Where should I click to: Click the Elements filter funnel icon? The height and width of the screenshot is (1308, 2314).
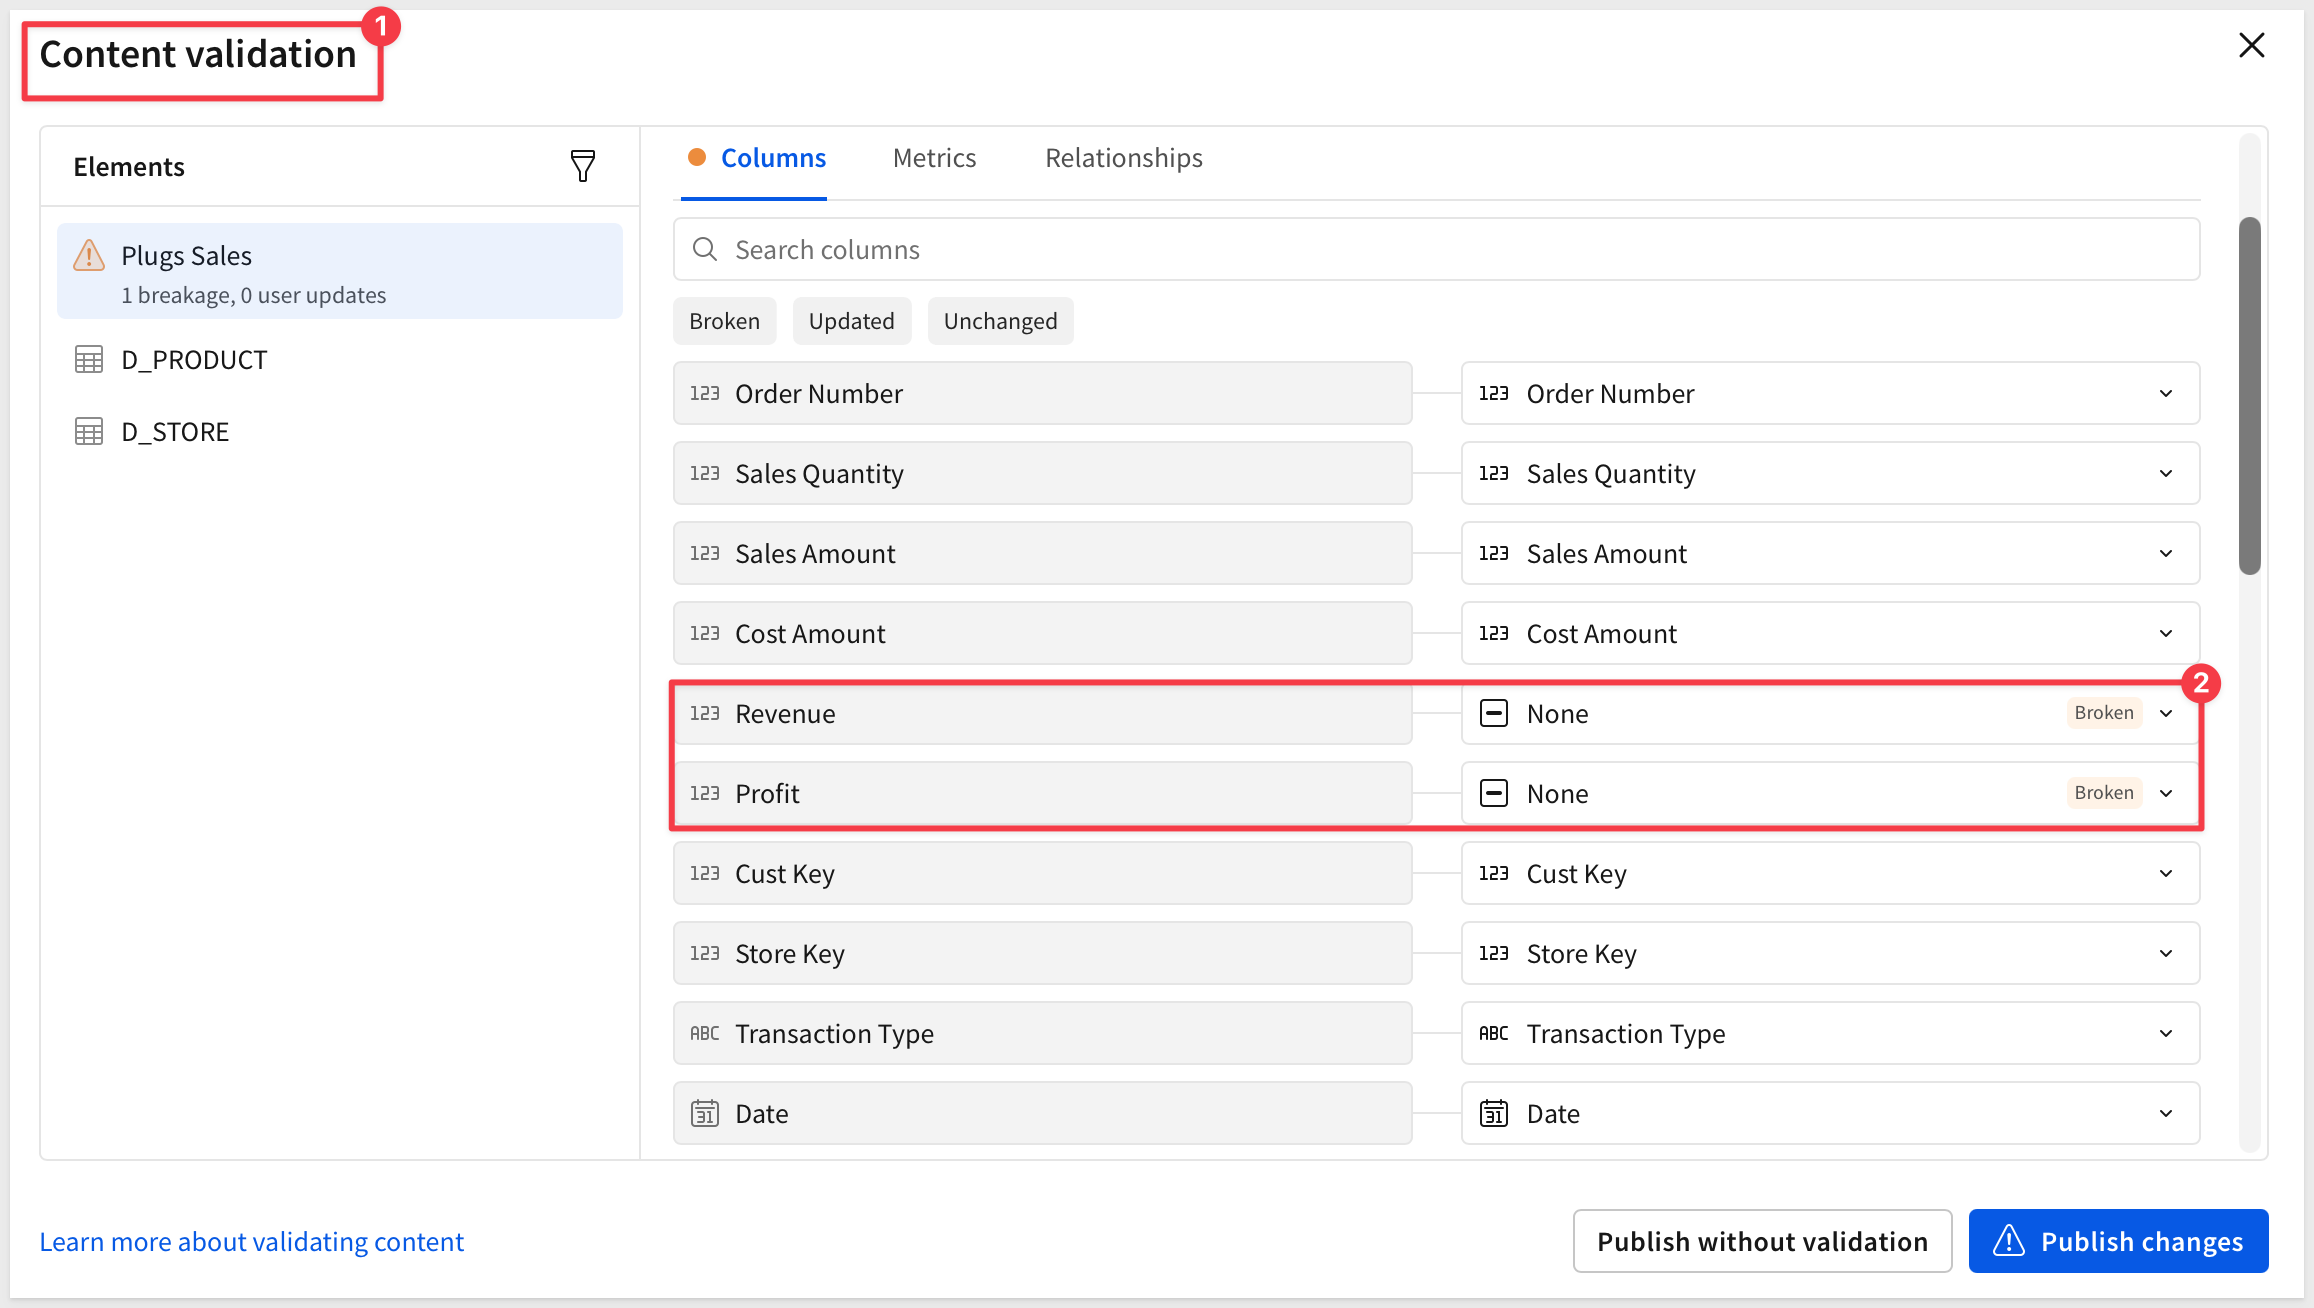coord(583,166)
